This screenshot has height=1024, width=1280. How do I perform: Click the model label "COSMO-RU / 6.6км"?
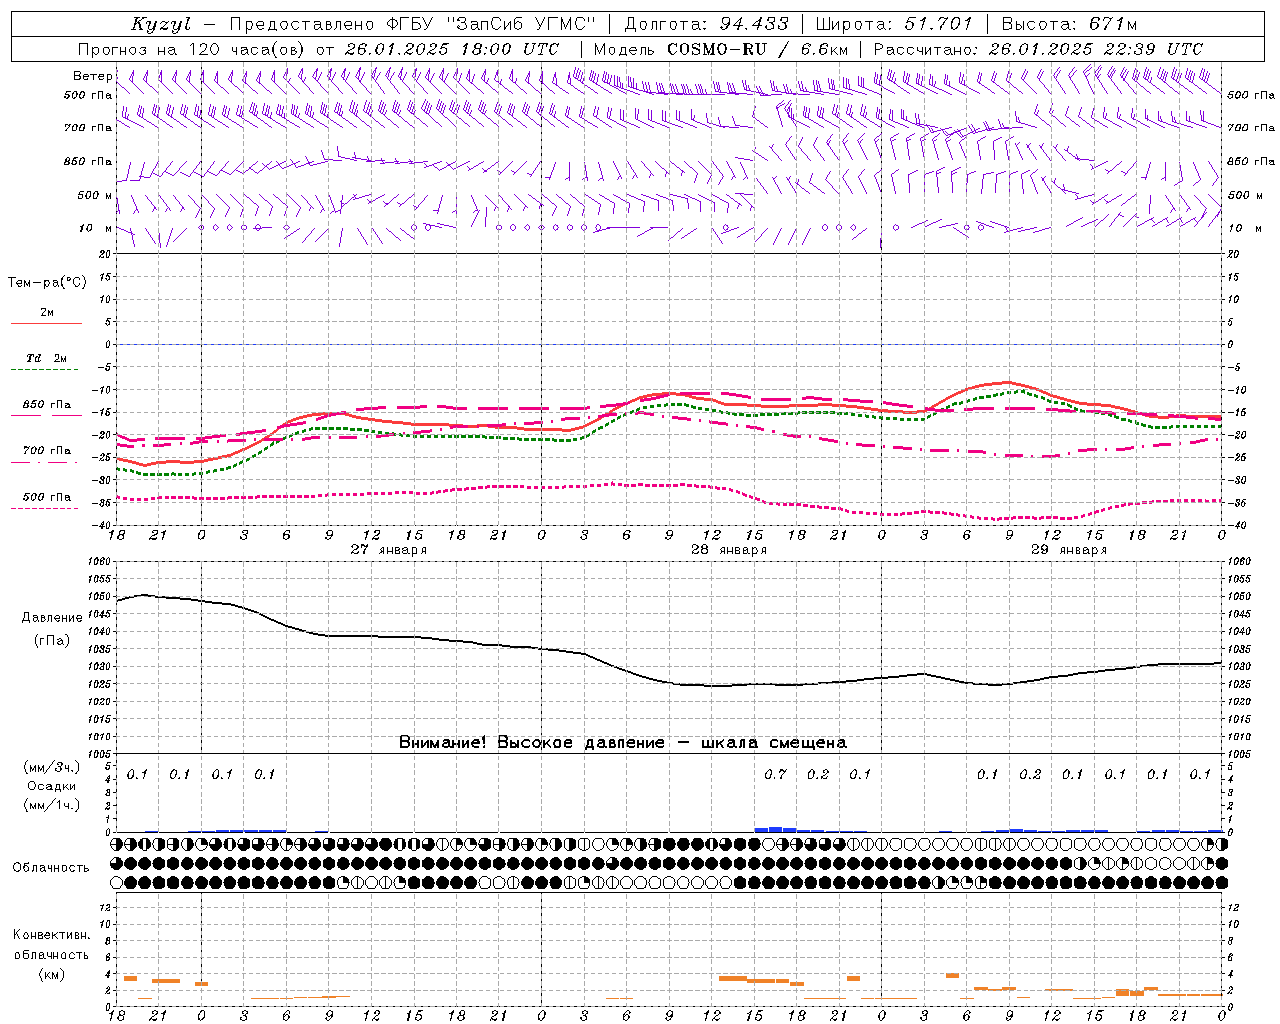click(x=758, y=49)
